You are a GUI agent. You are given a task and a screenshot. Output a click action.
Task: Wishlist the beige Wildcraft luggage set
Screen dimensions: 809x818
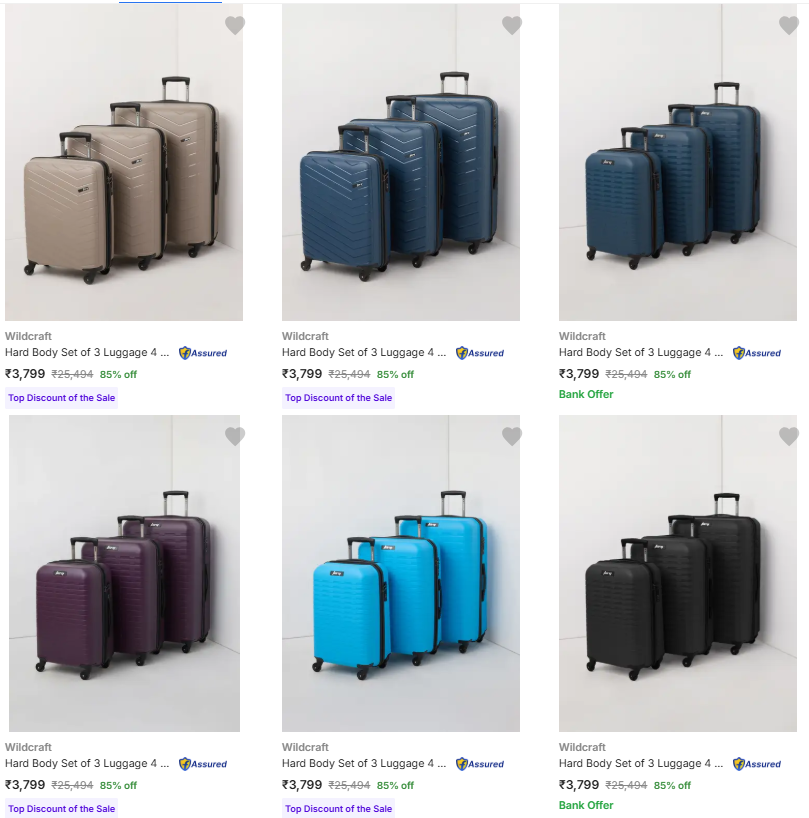[235, 26]
